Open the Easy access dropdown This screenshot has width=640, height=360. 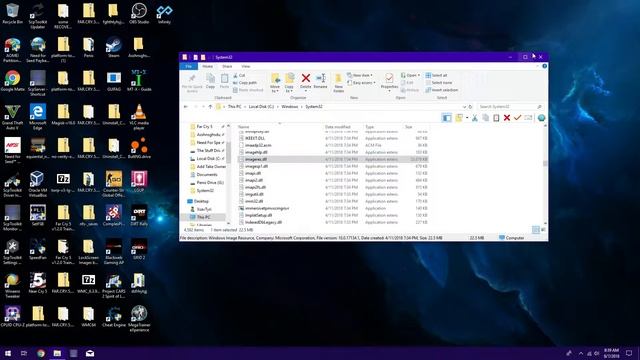(x=361, y=83)
